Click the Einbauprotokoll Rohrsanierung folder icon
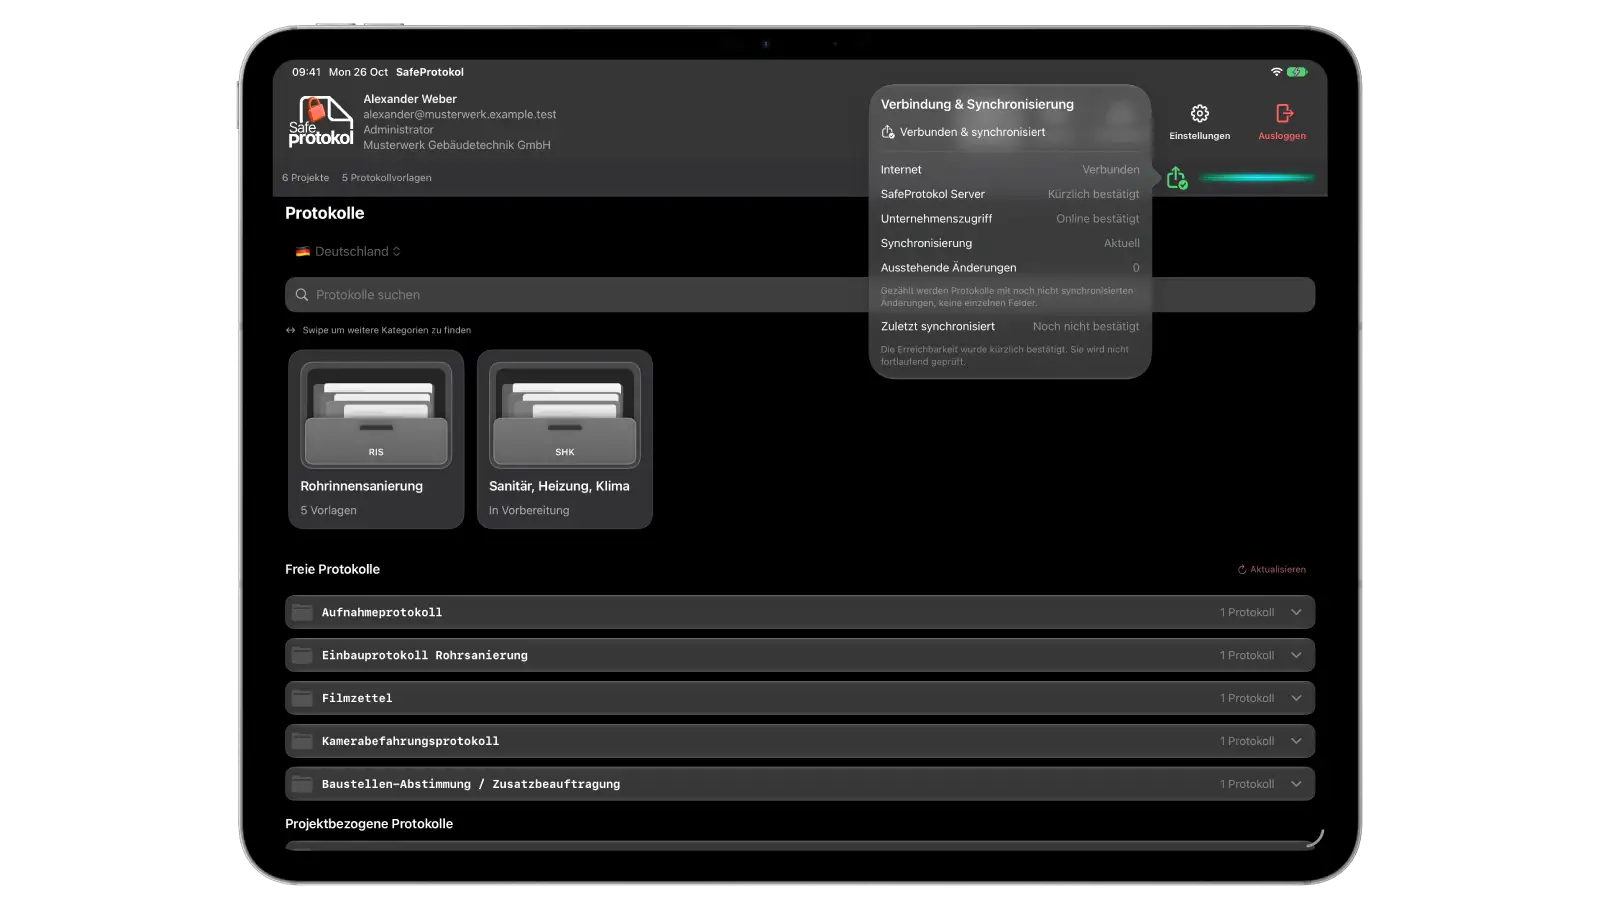1601x901 pixels. point(302,655)
